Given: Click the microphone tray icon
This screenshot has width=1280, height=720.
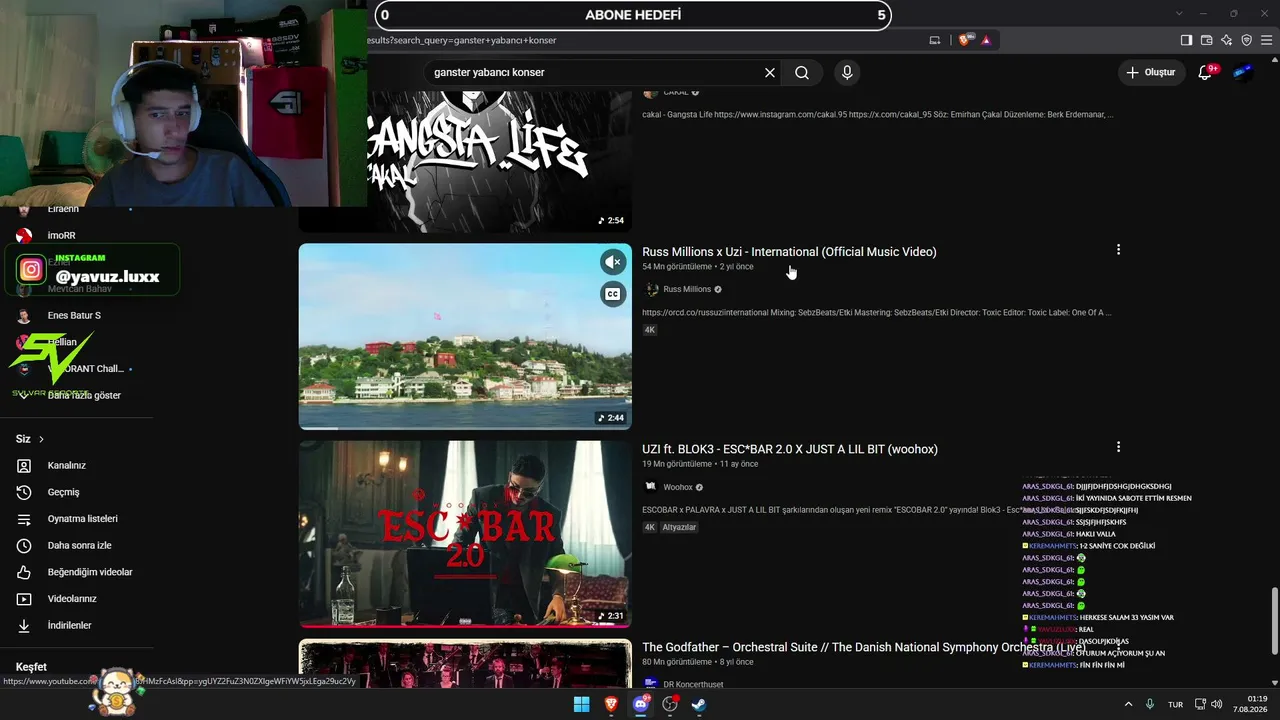Looking at the screenshot, I should tap(1150, 704).
